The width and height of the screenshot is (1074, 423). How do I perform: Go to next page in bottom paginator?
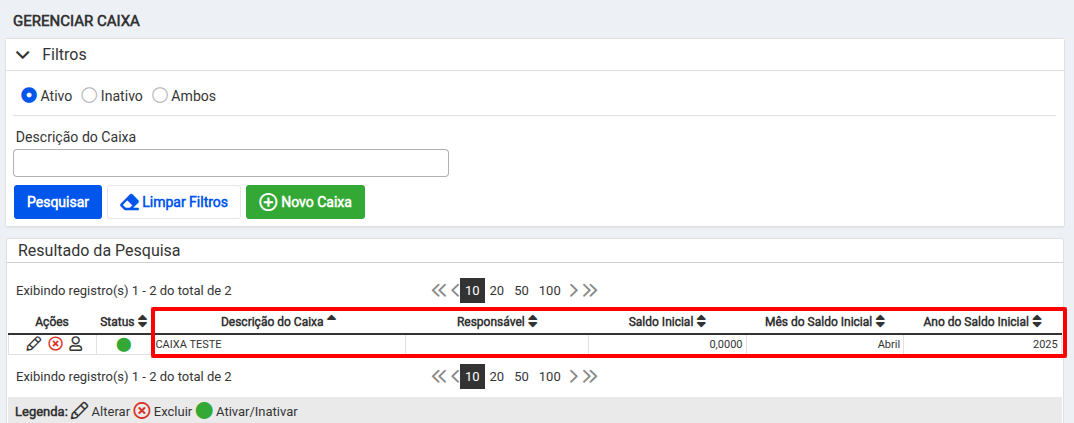(x=574, y=376)
